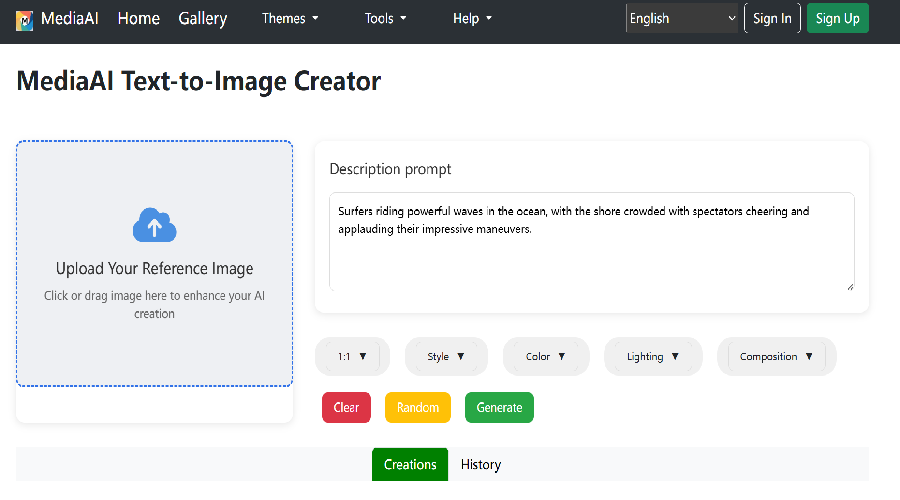
Task: Click the 'Click or drag image here' hint text
Action: pos(154,304)
